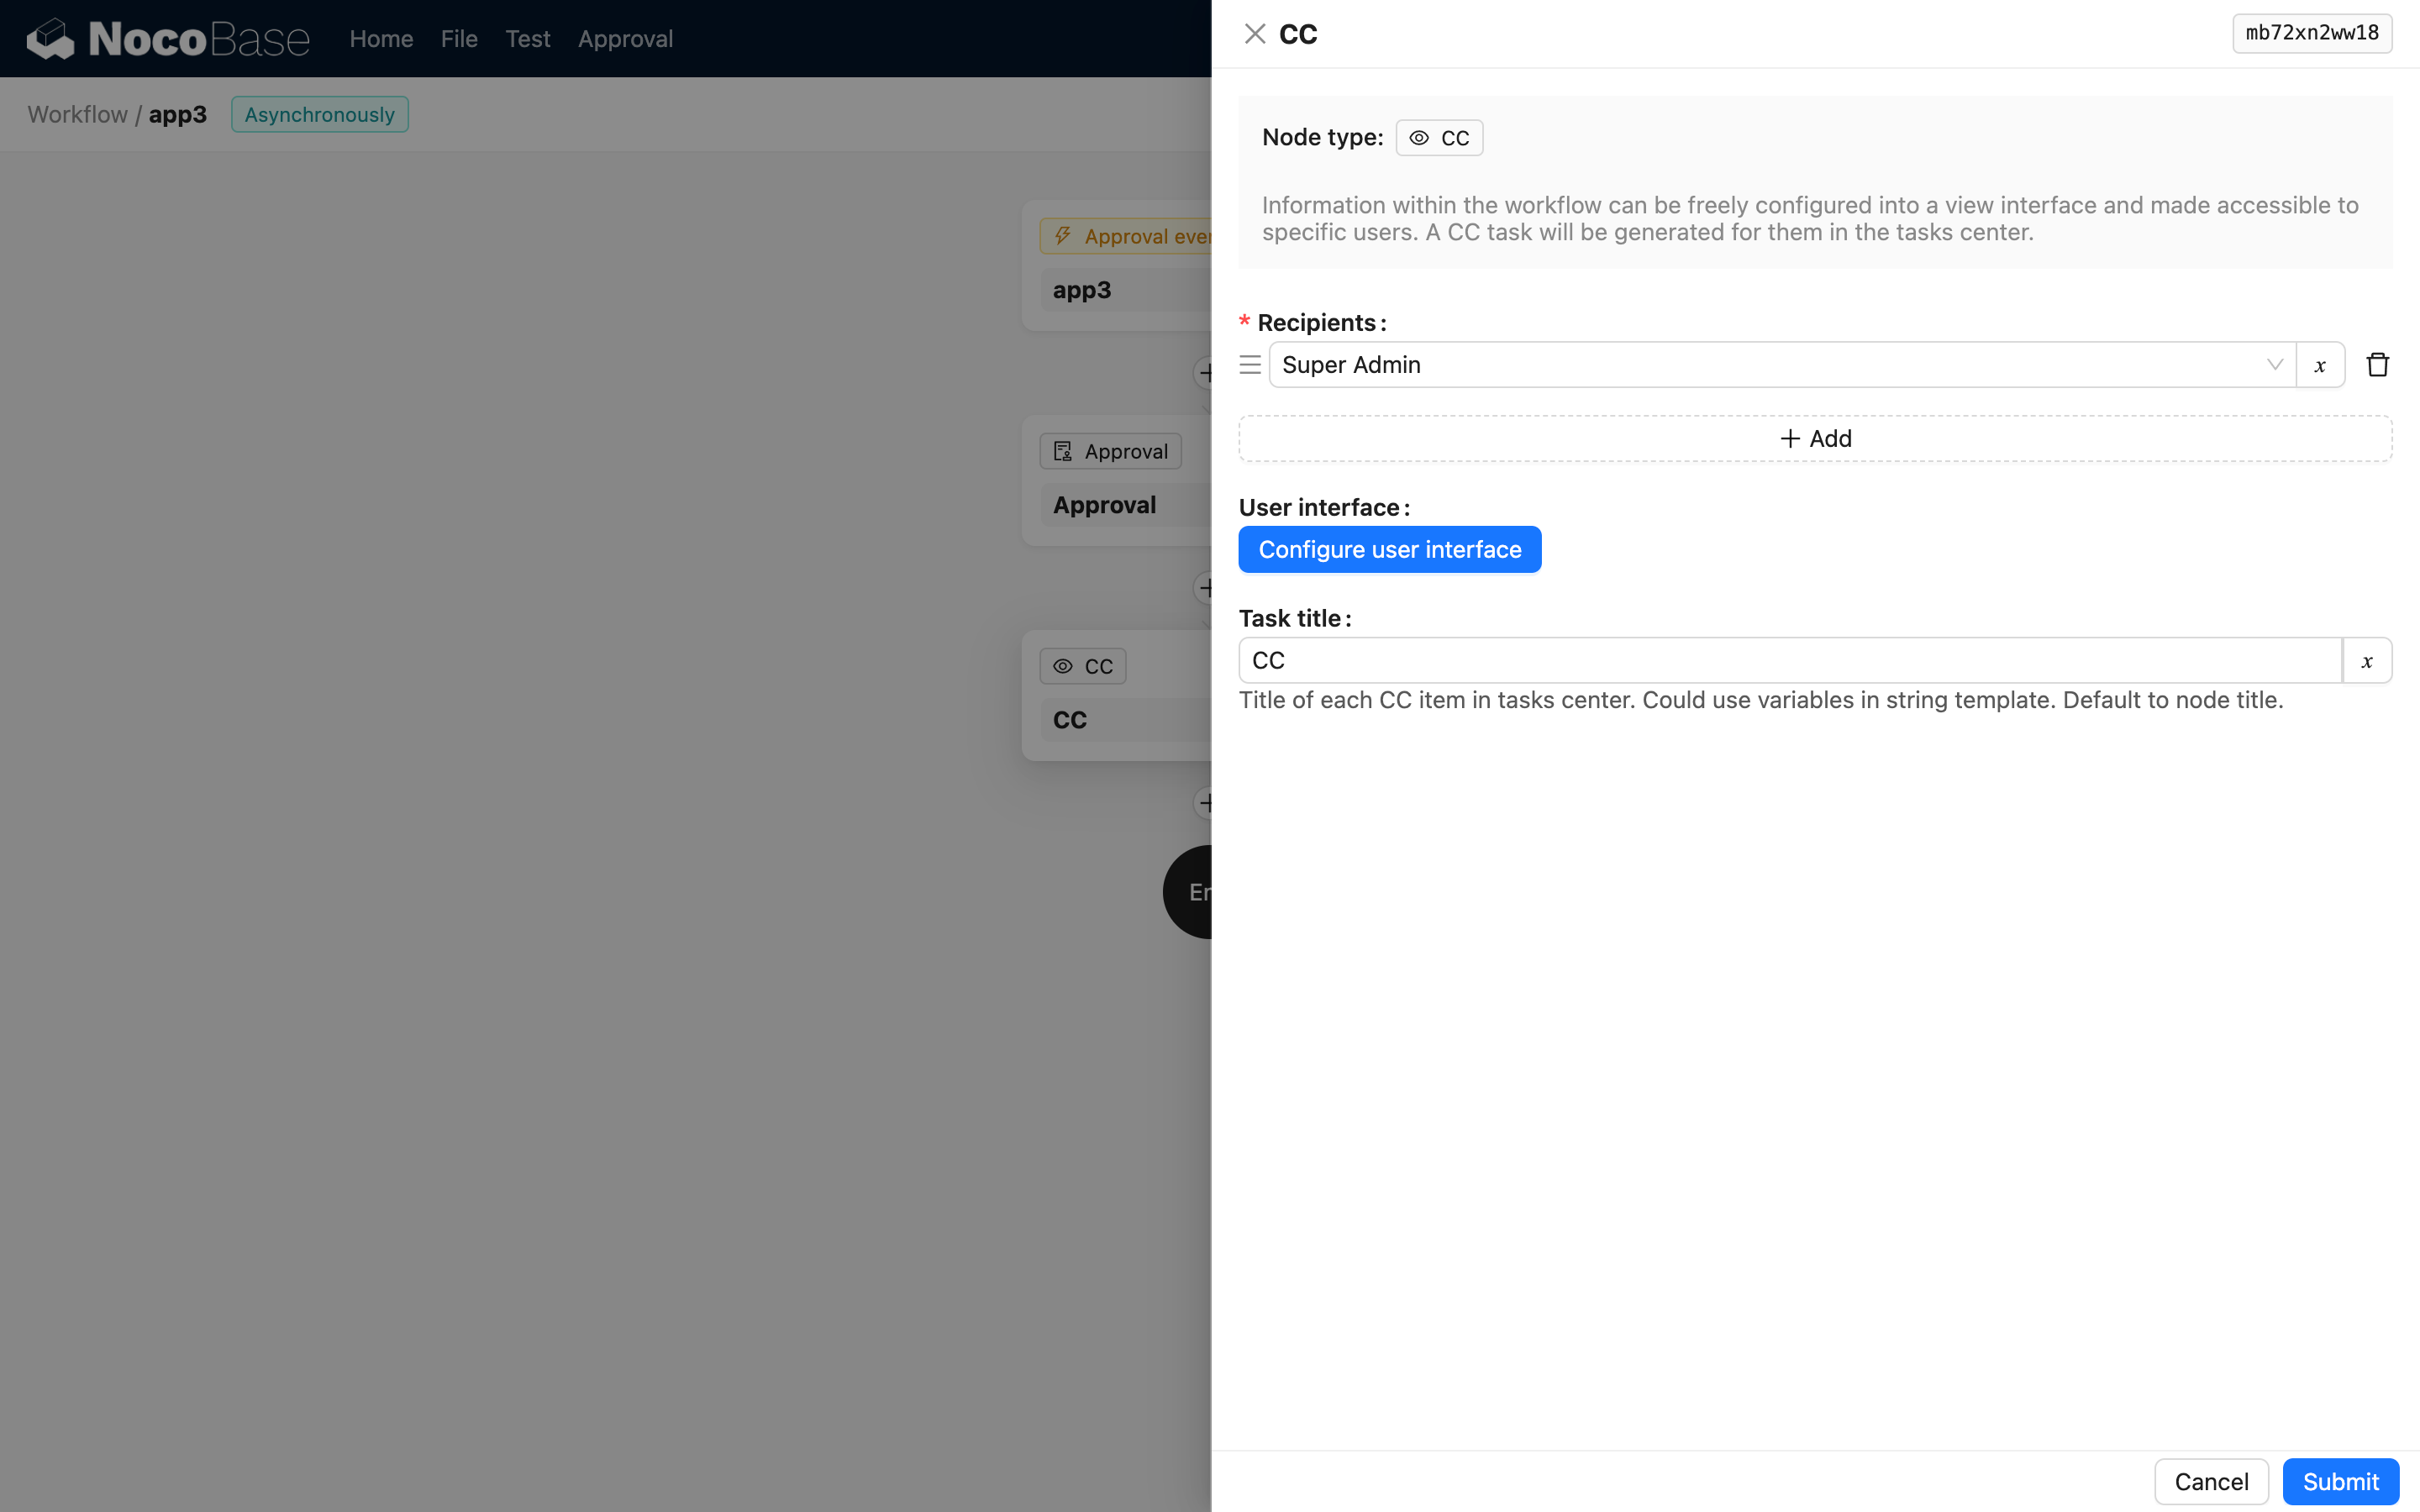Select Approval in the navigation bar
This screenshot has height=1512, width=2420.
(625, 38)
